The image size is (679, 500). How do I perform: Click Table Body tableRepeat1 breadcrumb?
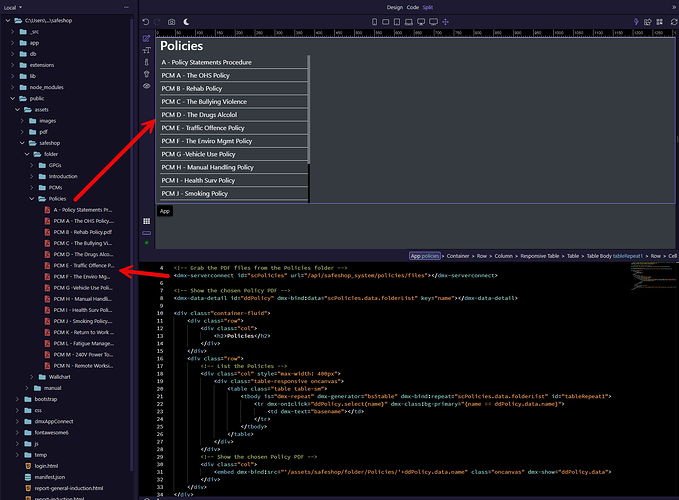[x=614, y=256]
